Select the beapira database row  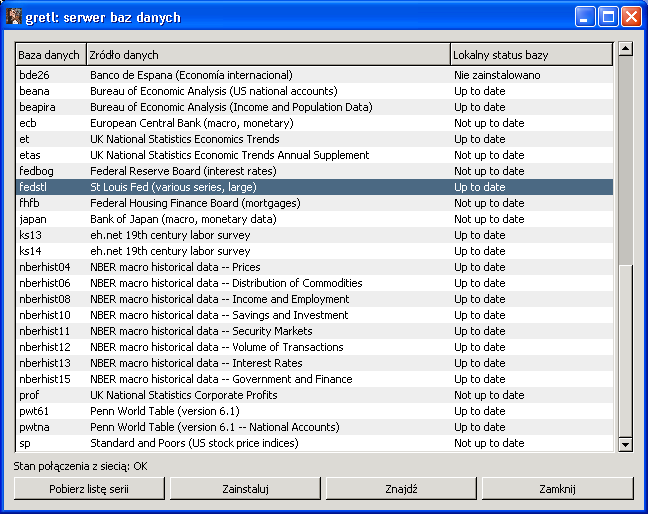point(314,107)
